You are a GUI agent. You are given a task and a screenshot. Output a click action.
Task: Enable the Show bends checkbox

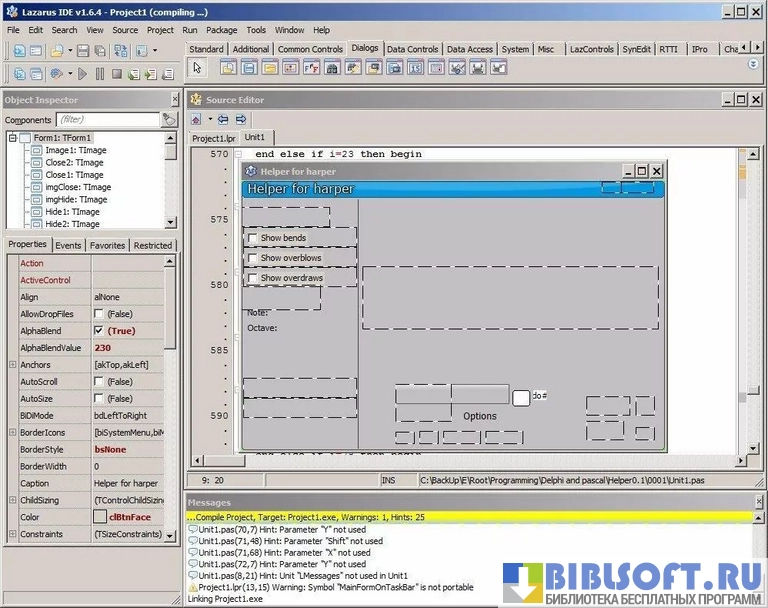coord(253,238)
